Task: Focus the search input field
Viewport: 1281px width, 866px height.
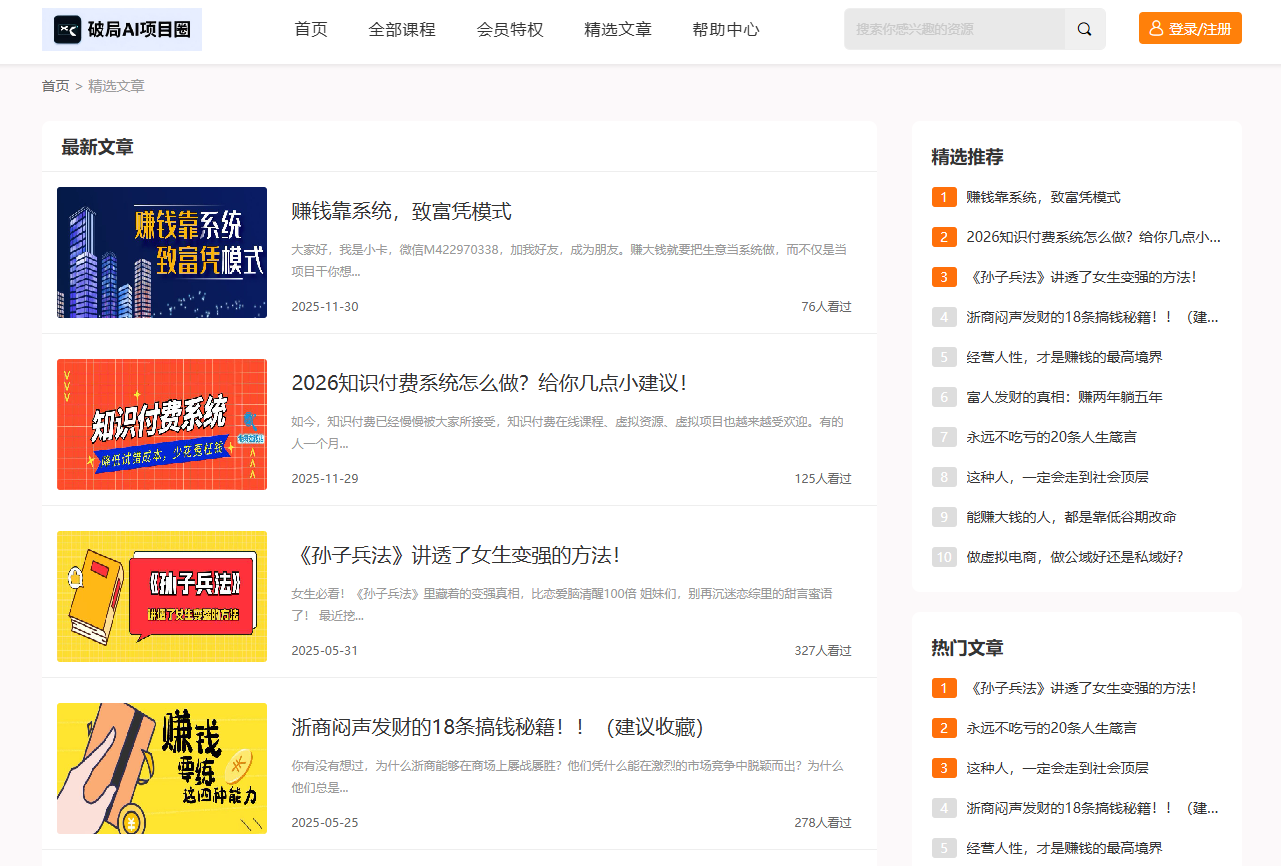Action: (x=955, y=29)
